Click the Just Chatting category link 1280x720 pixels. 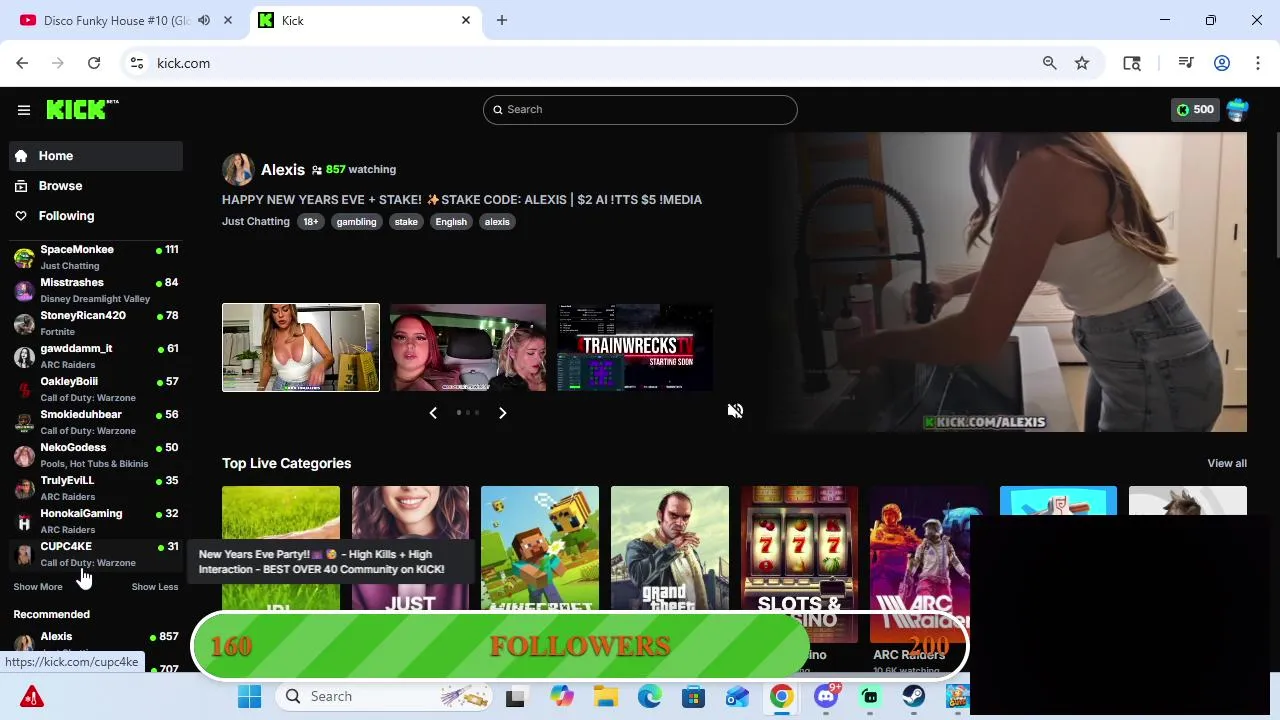click(x=256, y=222)
